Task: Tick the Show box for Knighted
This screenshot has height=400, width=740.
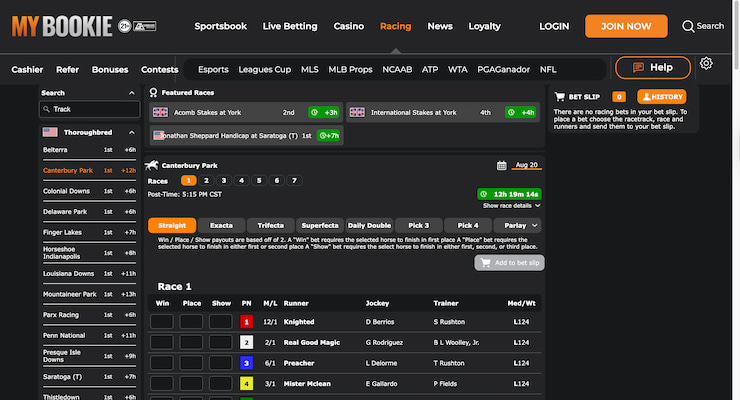Action: tap(220, 322)
